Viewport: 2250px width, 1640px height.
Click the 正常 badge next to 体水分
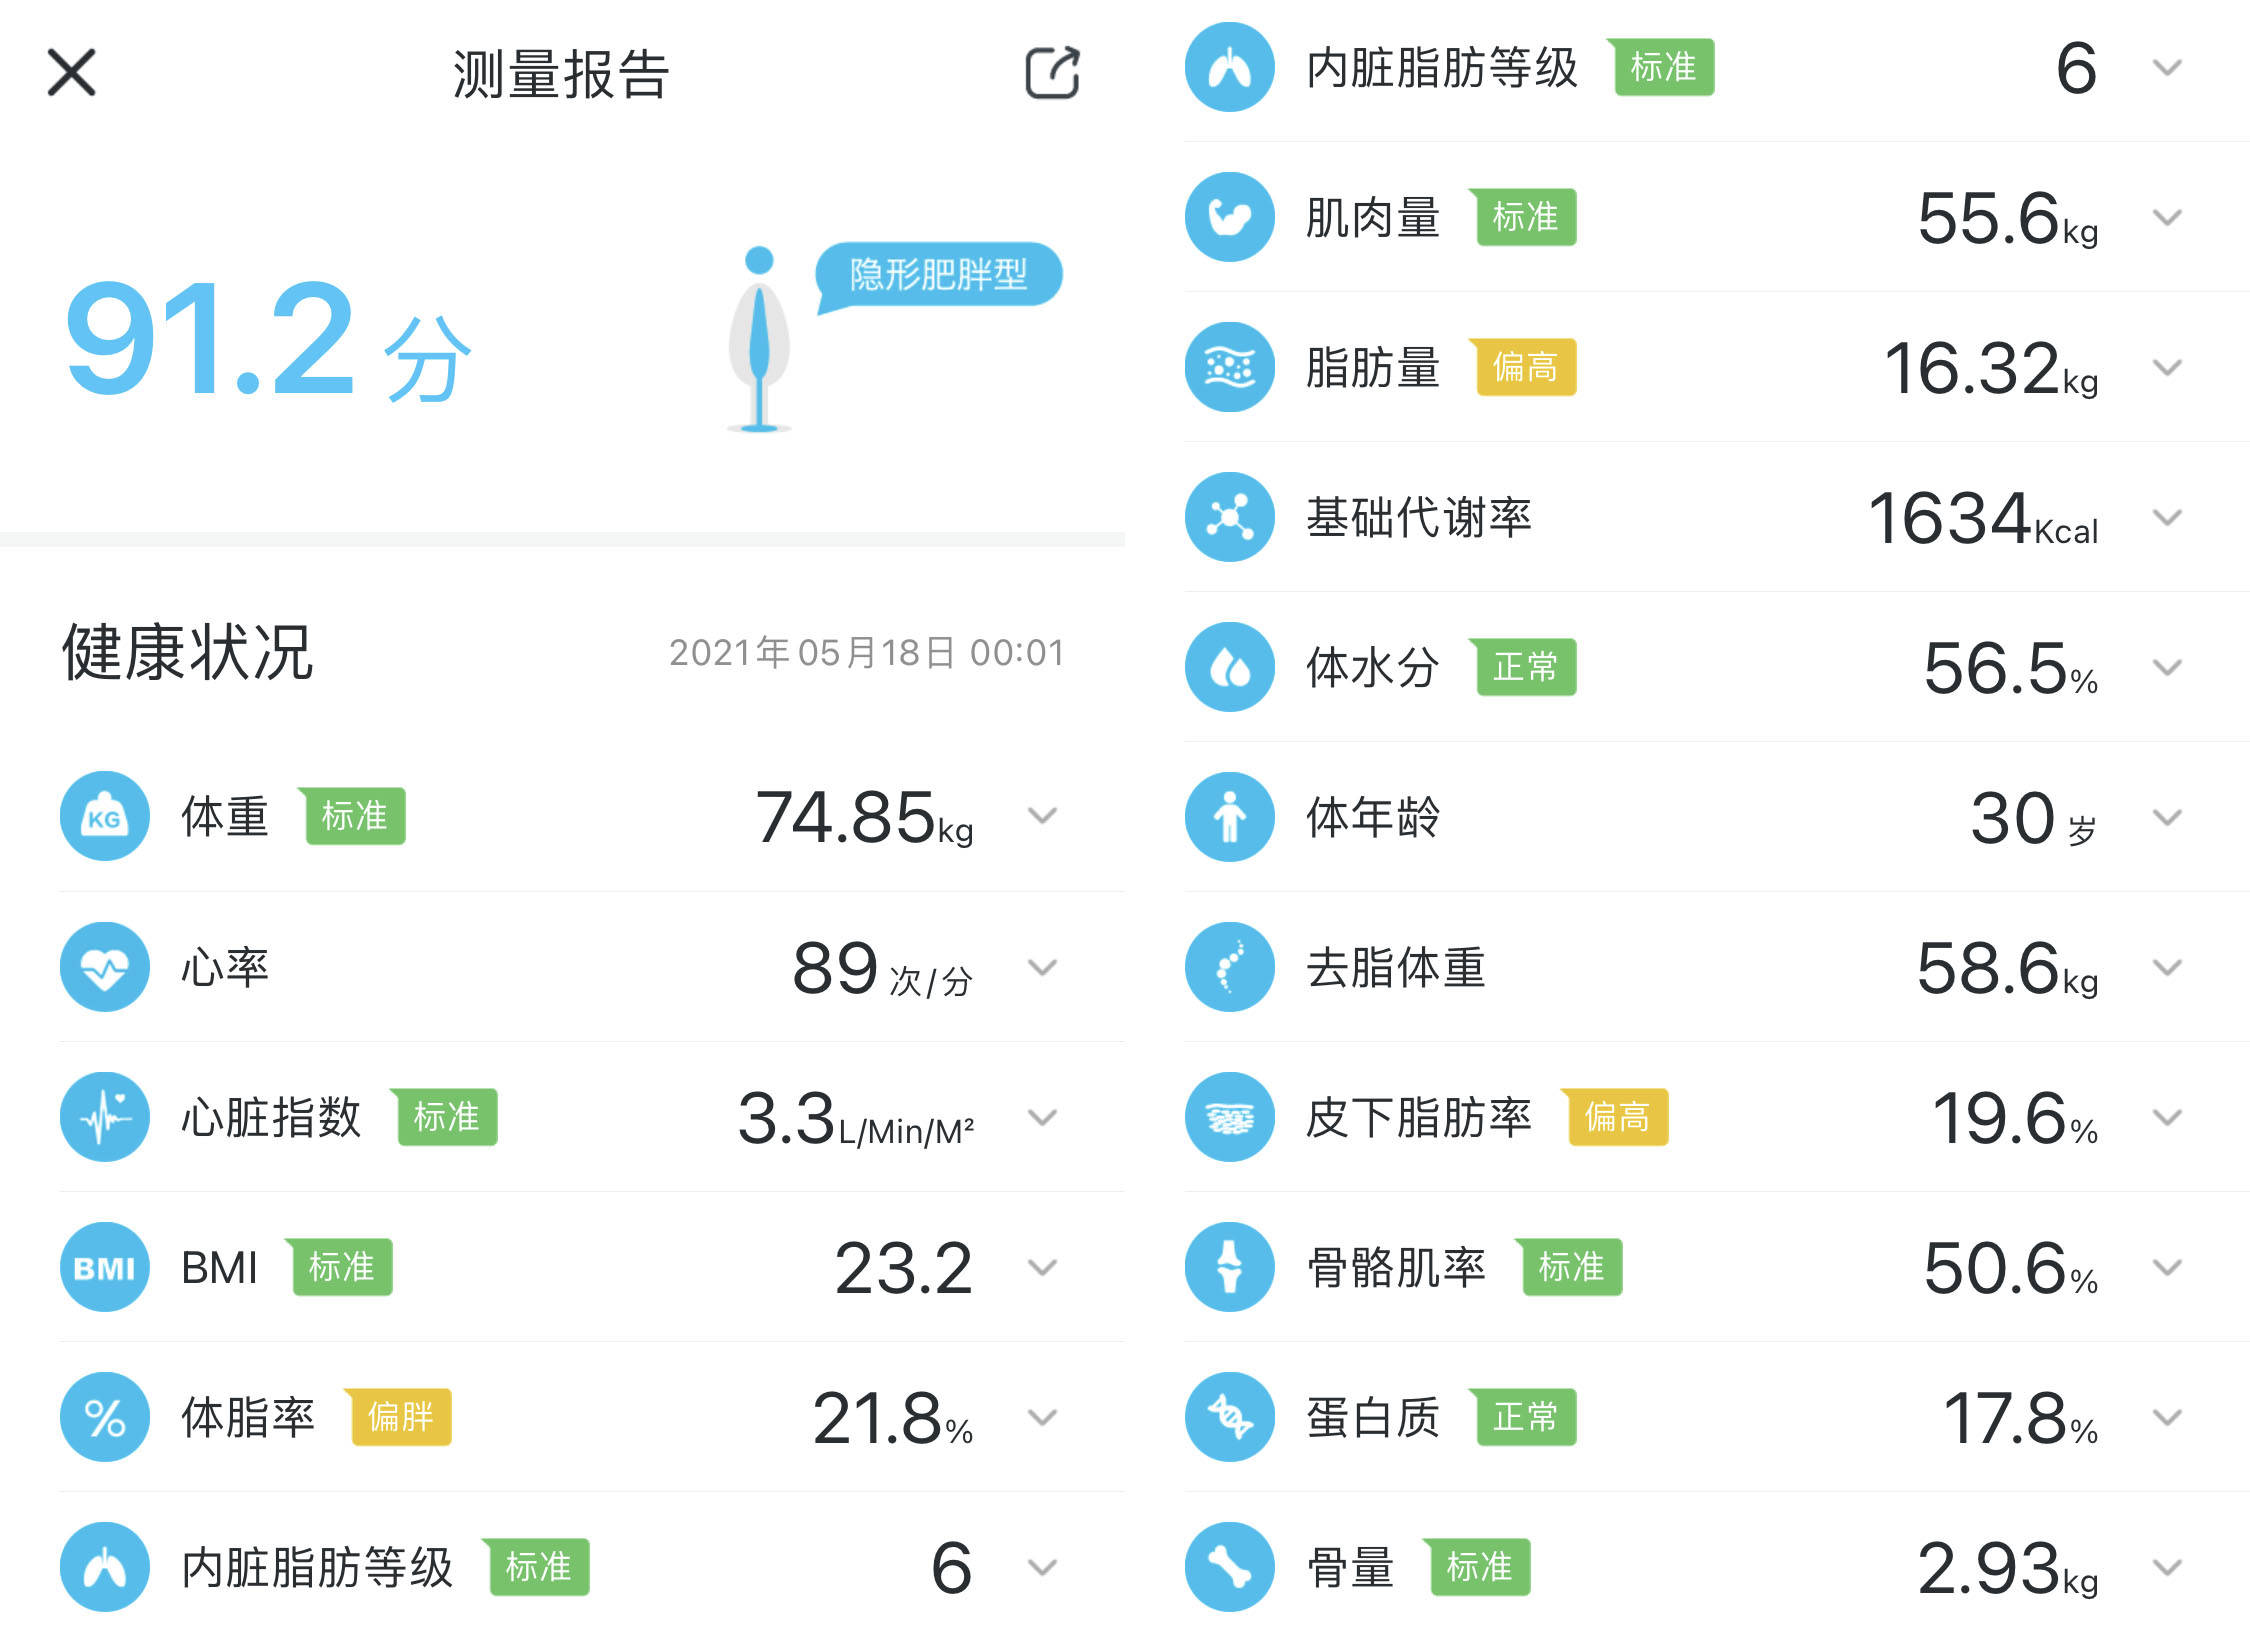[x=1524, y=667]
